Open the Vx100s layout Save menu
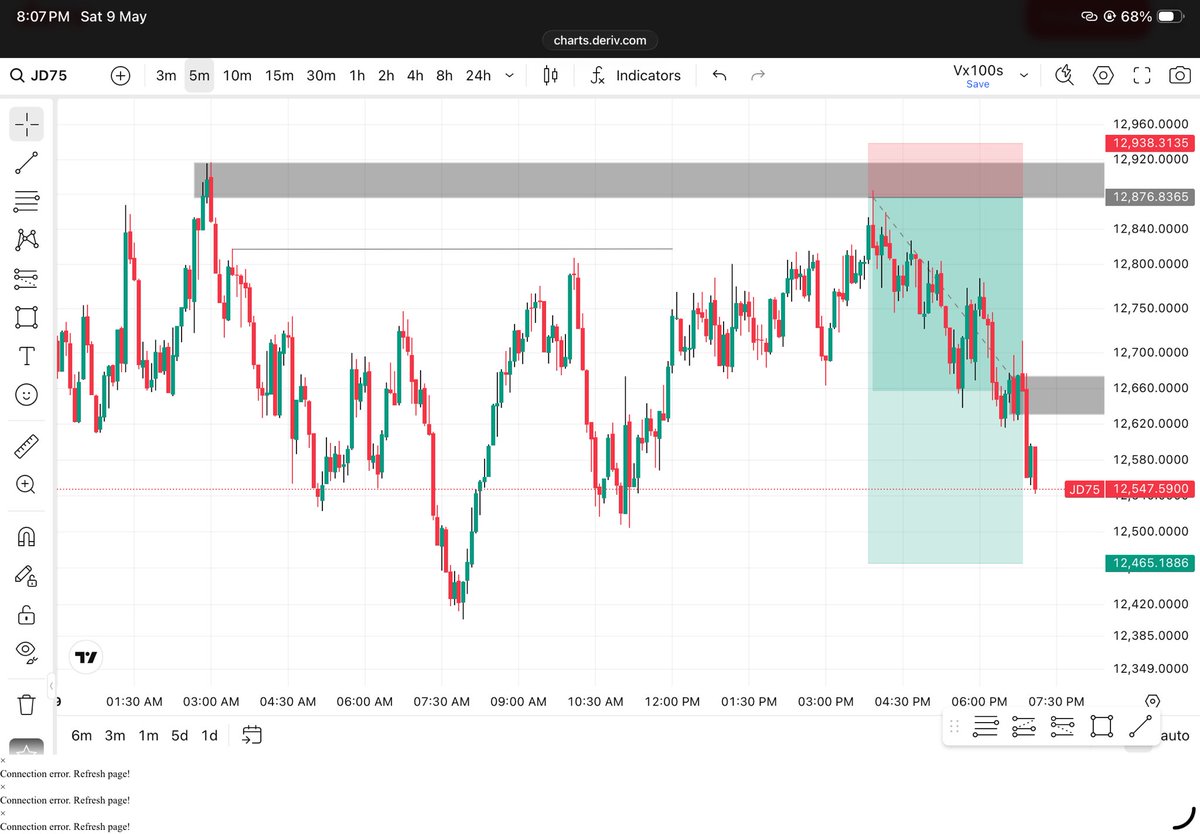Viewport: 1200px width, 834px height. (978, 76)
